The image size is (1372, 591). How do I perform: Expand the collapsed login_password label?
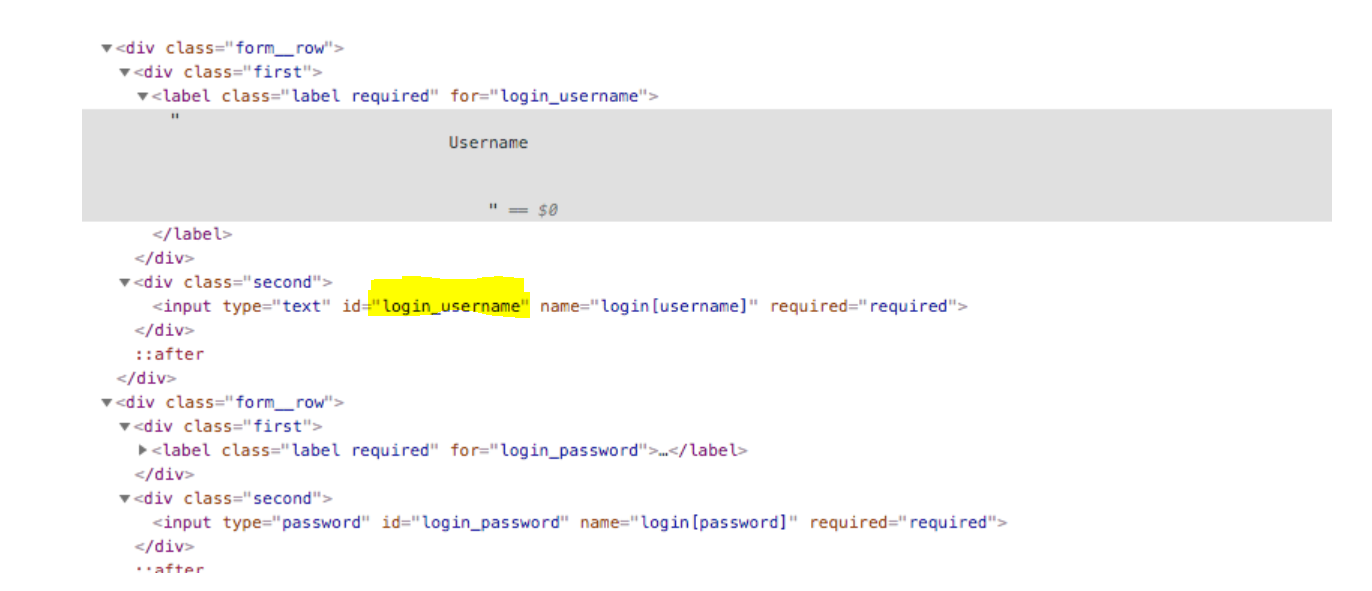143,450
